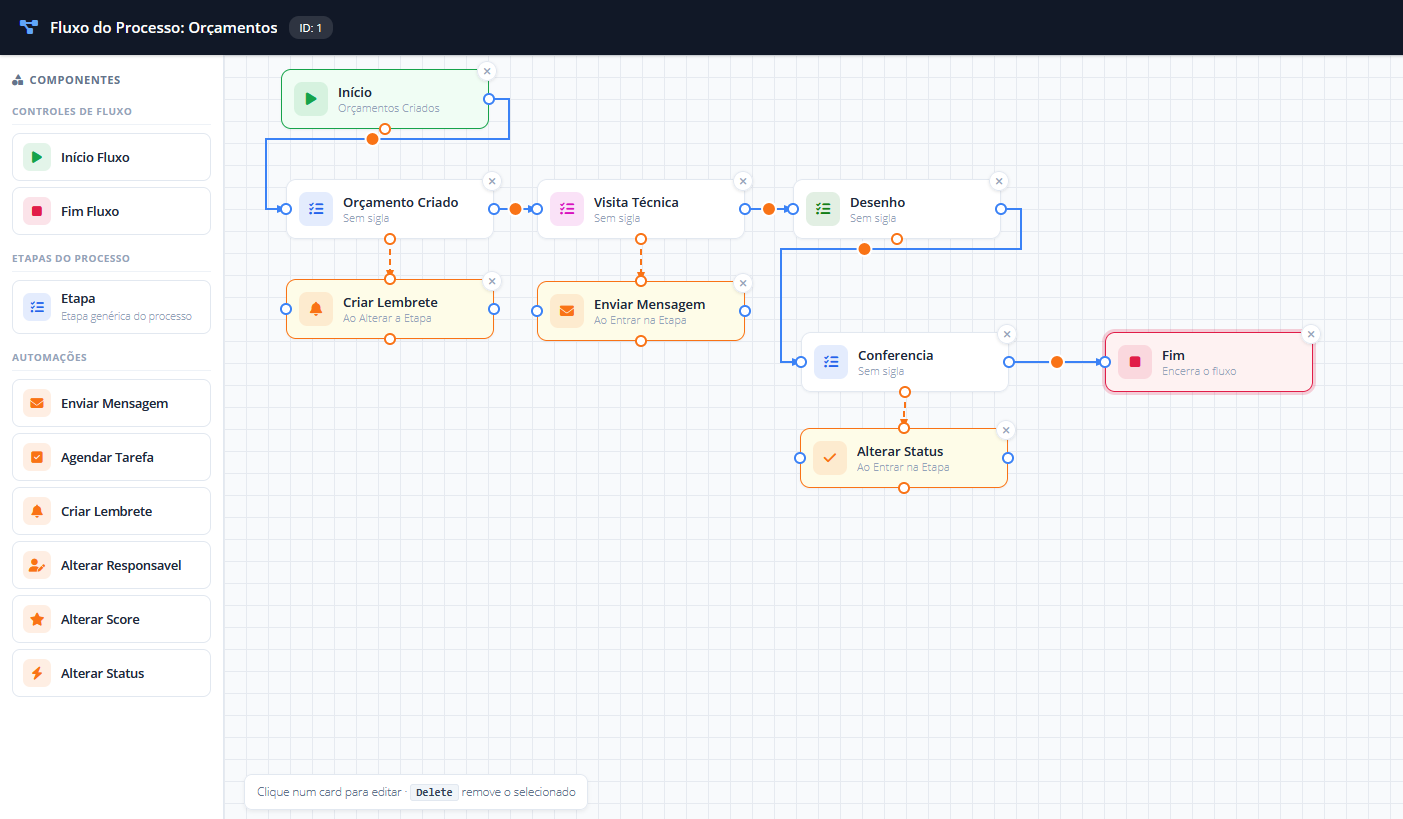The height and width of the screenshot is (819, 1403).
Task: Click the orange dot between Visita Técnica and Desenho
Action: click(769, 209)
